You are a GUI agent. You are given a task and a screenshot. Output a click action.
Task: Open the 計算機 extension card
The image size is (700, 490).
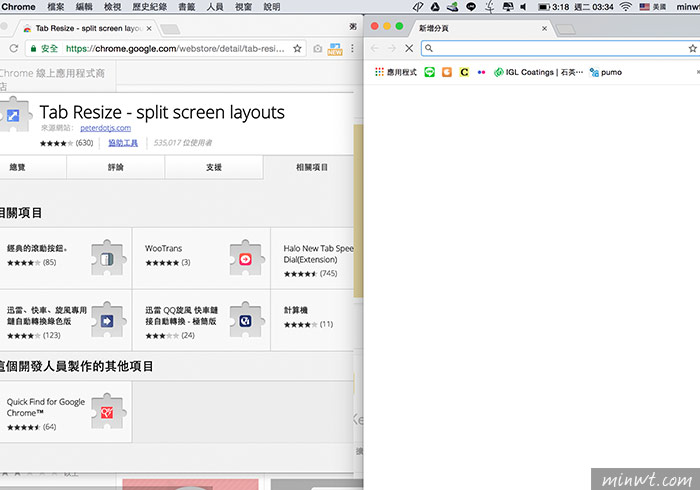312,320
